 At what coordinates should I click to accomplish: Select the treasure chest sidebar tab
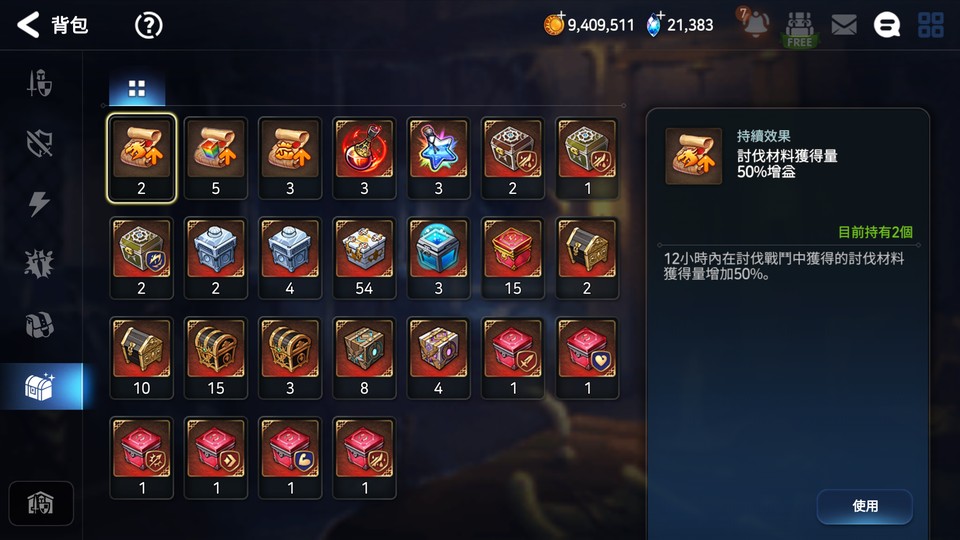(x=41, y=386)
